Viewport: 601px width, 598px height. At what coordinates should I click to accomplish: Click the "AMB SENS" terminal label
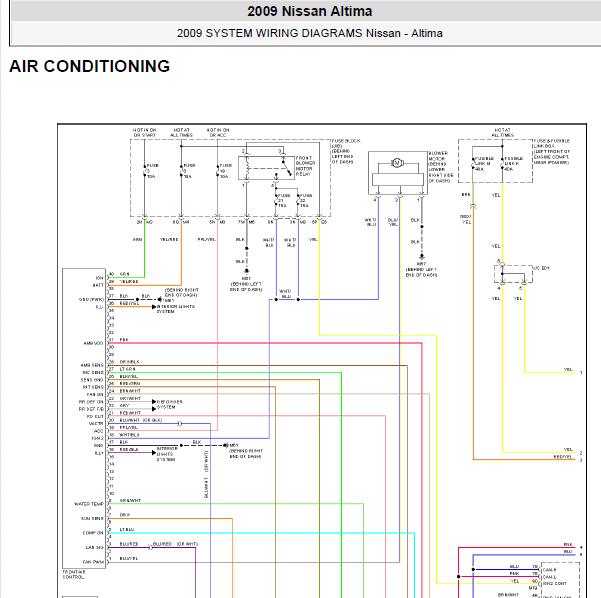pyautogui.click(x=92, y=365)
